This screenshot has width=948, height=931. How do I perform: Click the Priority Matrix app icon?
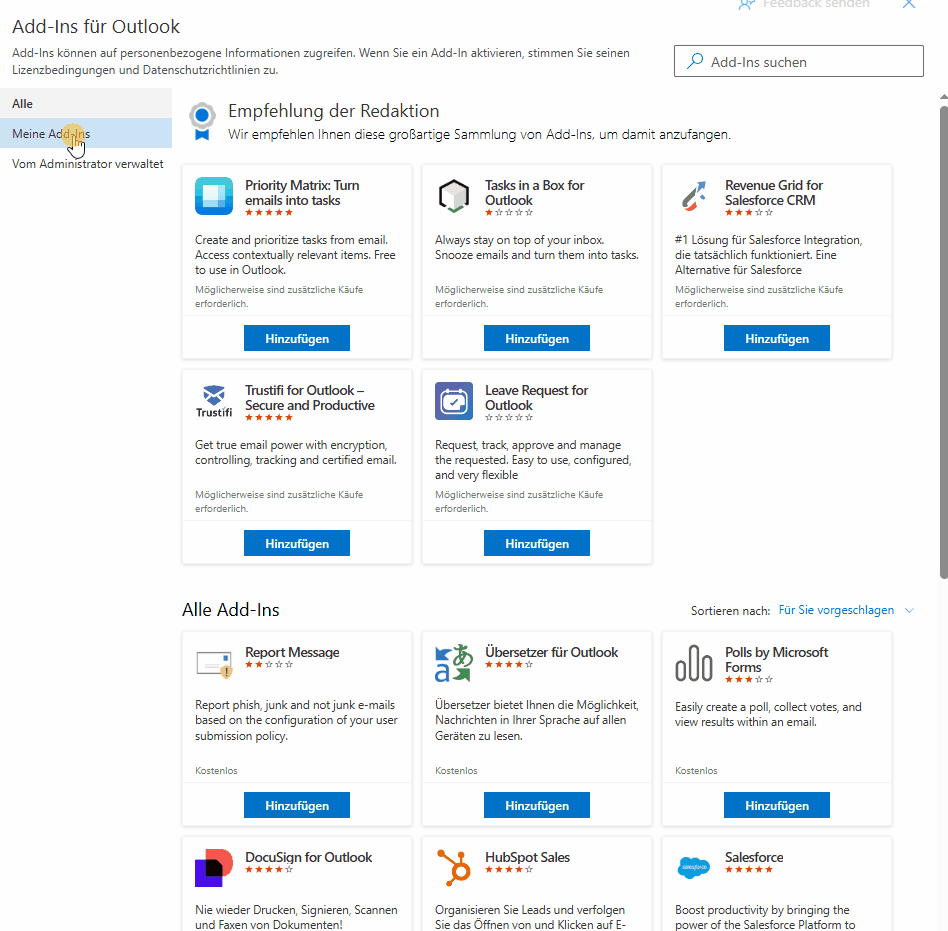pyautogui.click(x=213, y=196)
